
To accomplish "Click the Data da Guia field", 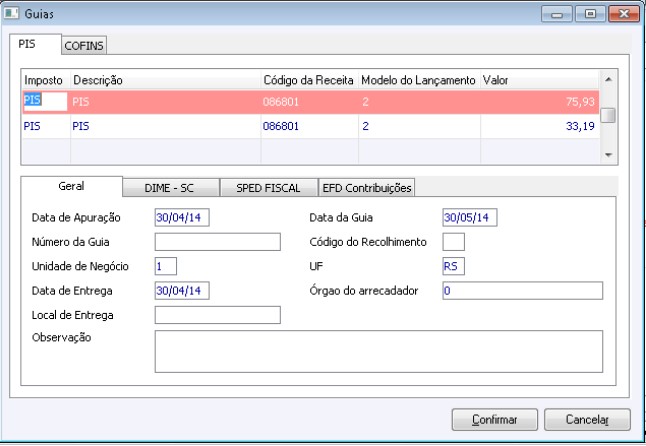I will 470,217.
